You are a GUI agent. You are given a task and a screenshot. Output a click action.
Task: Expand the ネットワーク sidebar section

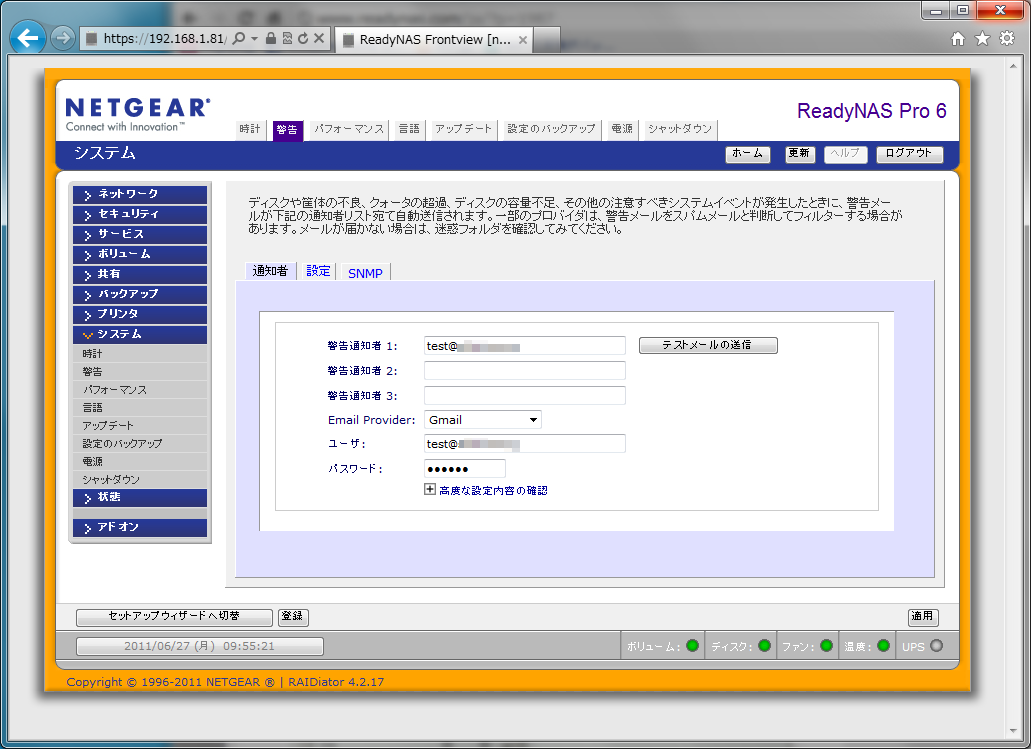(x=140, y=194)
